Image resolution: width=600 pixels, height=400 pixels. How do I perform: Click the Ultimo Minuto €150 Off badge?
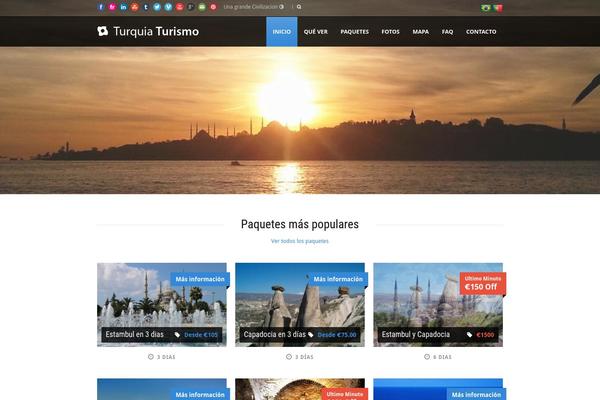(483, 283)
